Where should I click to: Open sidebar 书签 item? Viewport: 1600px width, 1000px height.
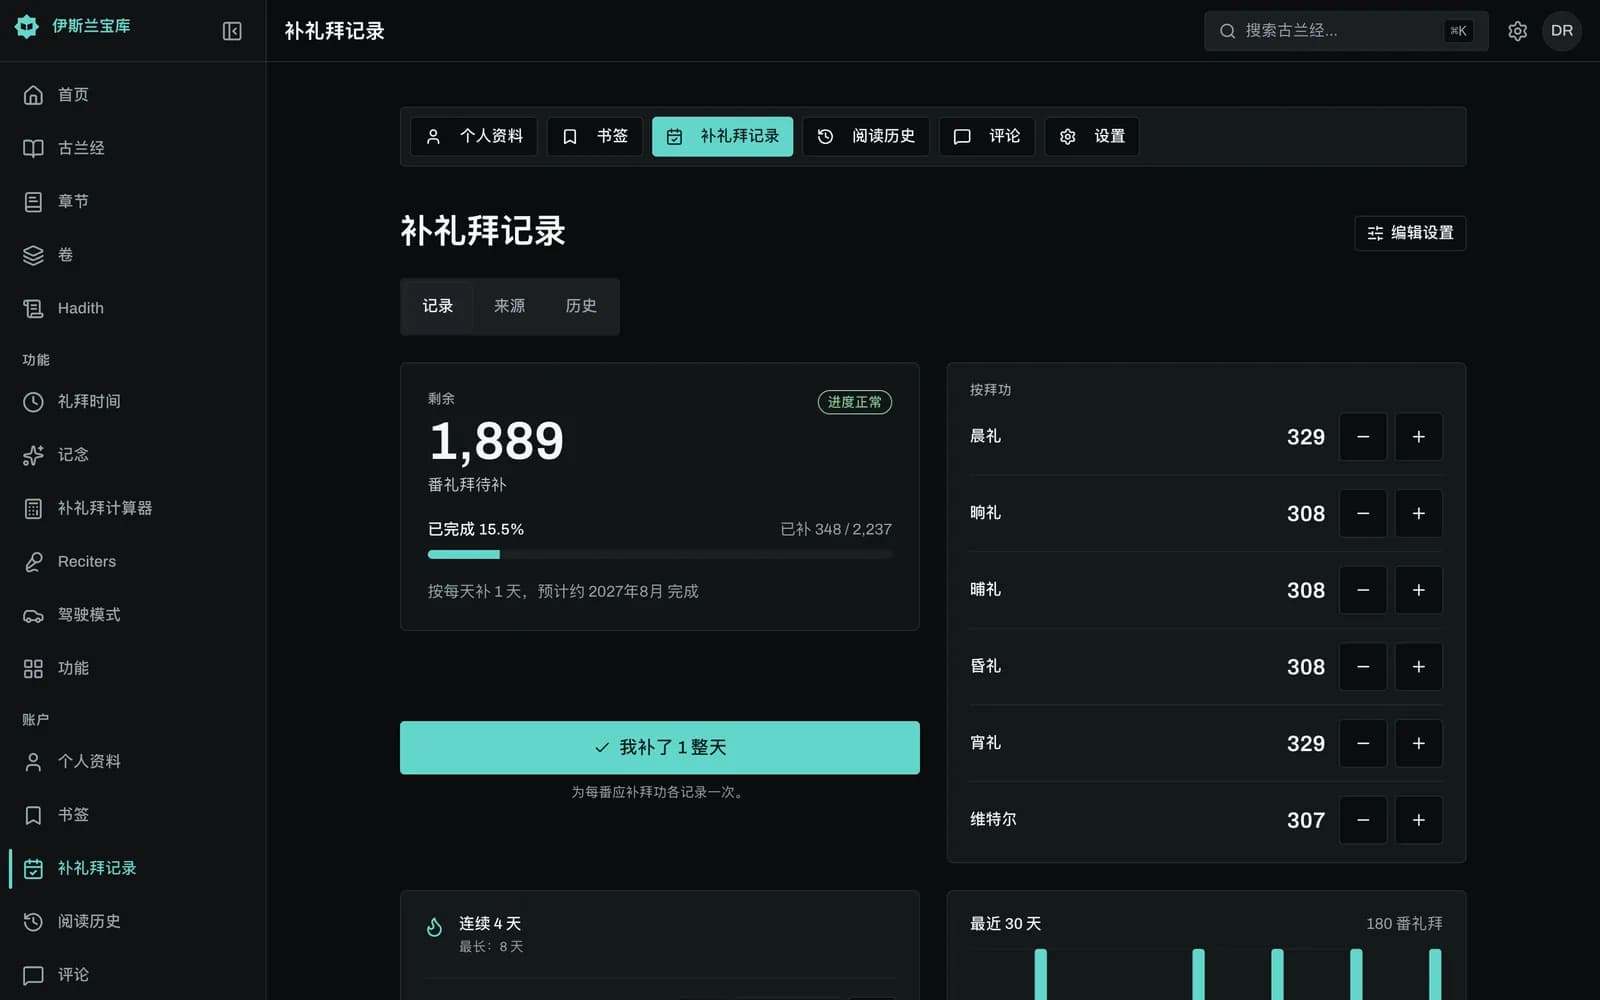click(133, 815)
